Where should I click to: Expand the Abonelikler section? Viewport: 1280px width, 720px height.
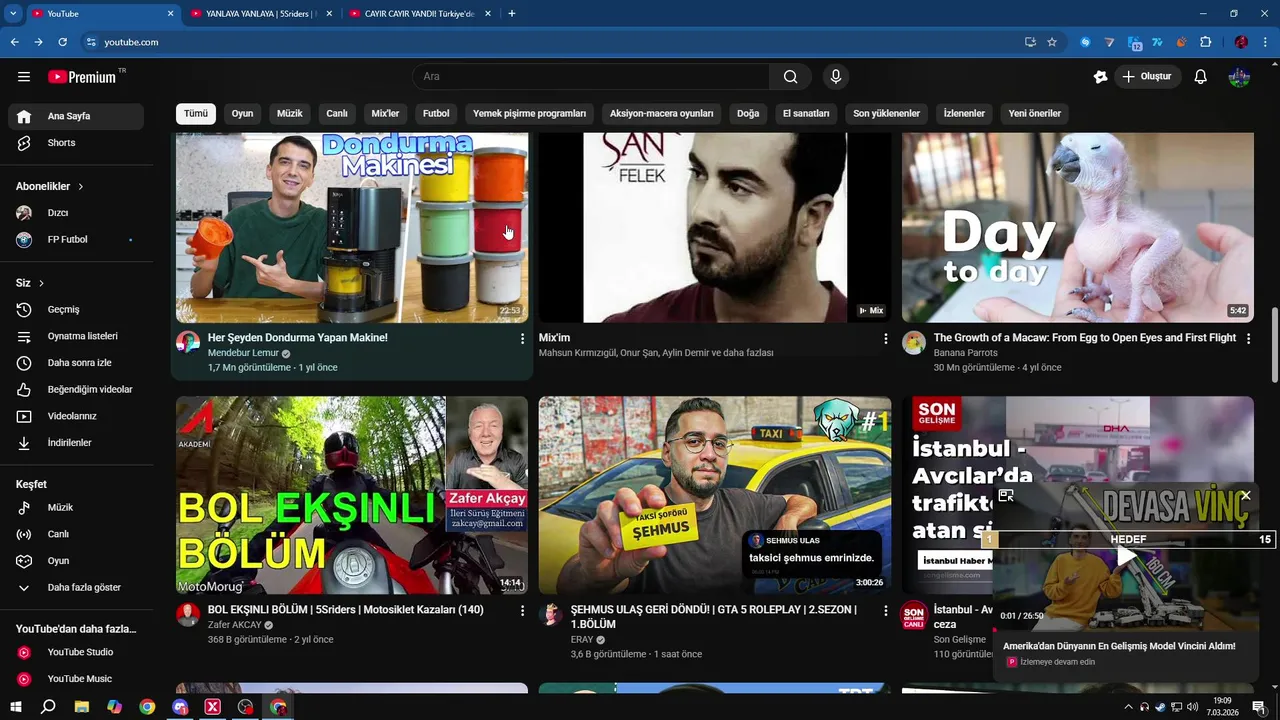point(50,186)
